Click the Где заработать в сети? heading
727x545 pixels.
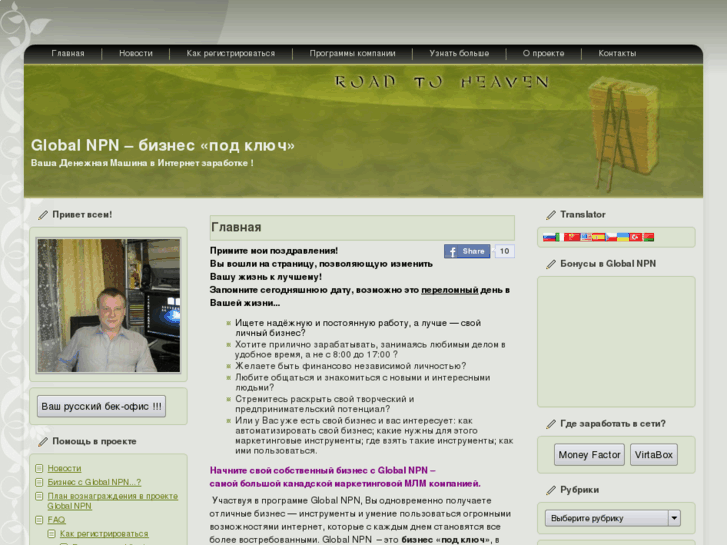coord(613,423)
